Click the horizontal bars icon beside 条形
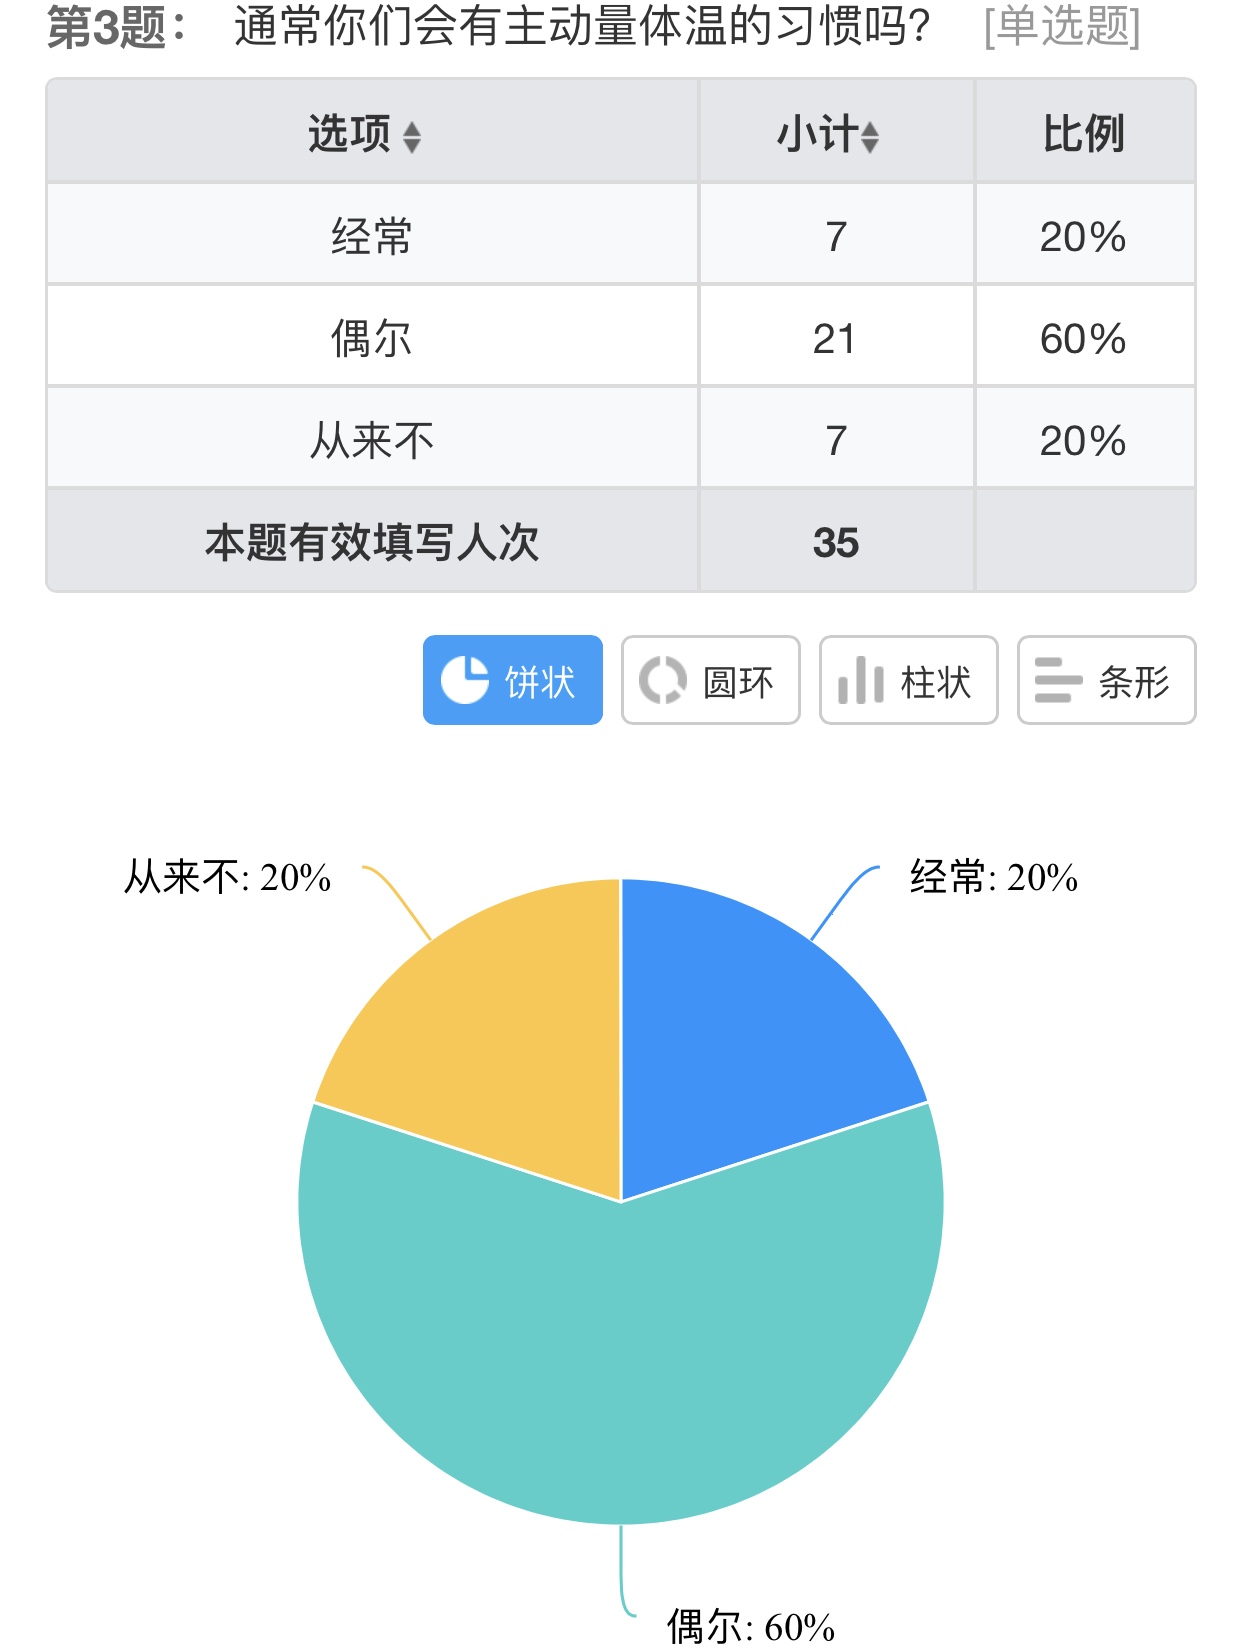This screenshot has height=1651, width=1238. pos(1058,680)
